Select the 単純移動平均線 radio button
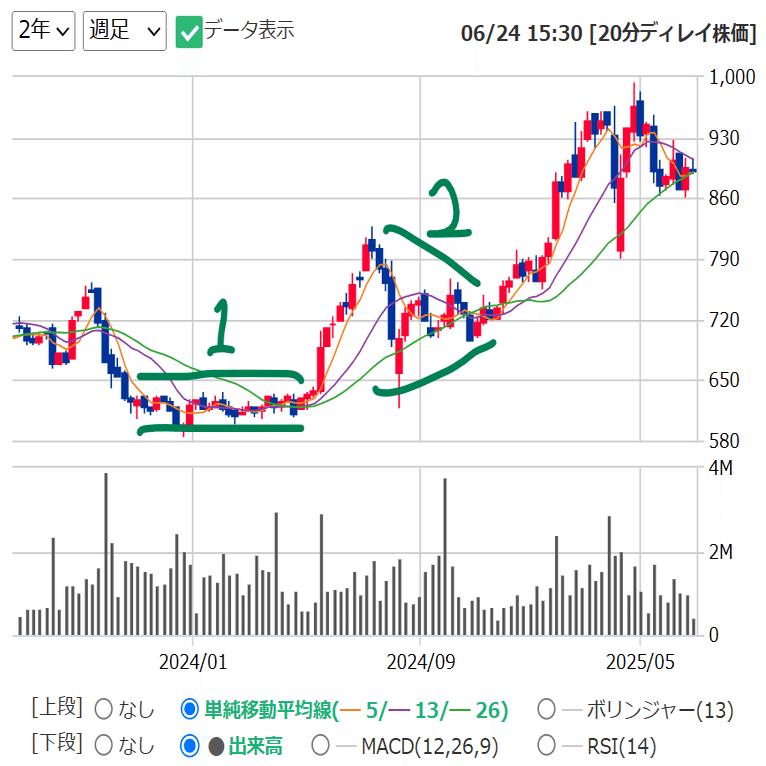The width and height of the screenshot is (766, 766). [x=190, y=709]
